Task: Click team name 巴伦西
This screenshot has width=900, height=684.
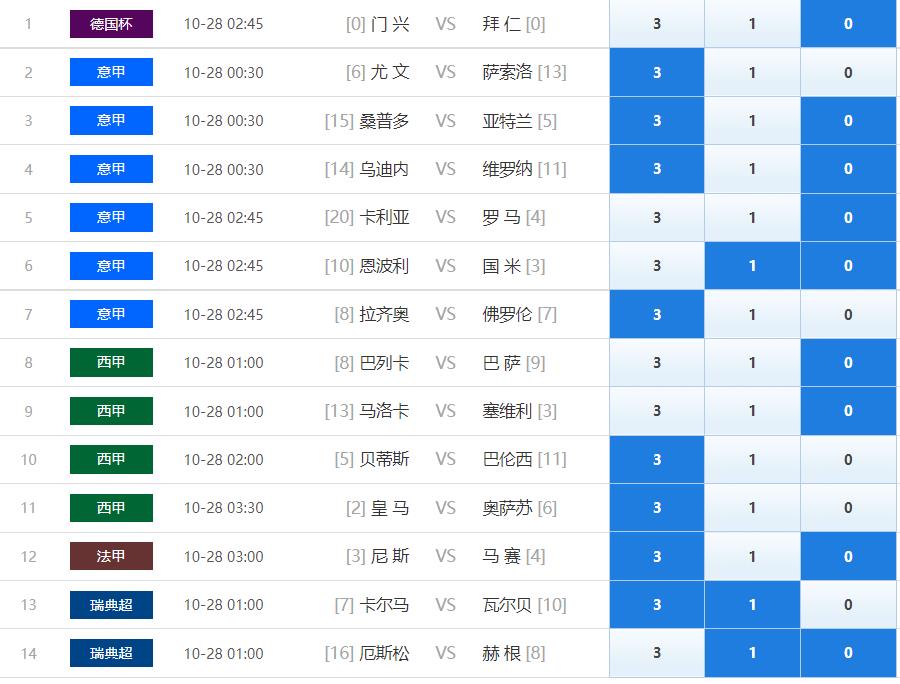Action: [507, 459]
